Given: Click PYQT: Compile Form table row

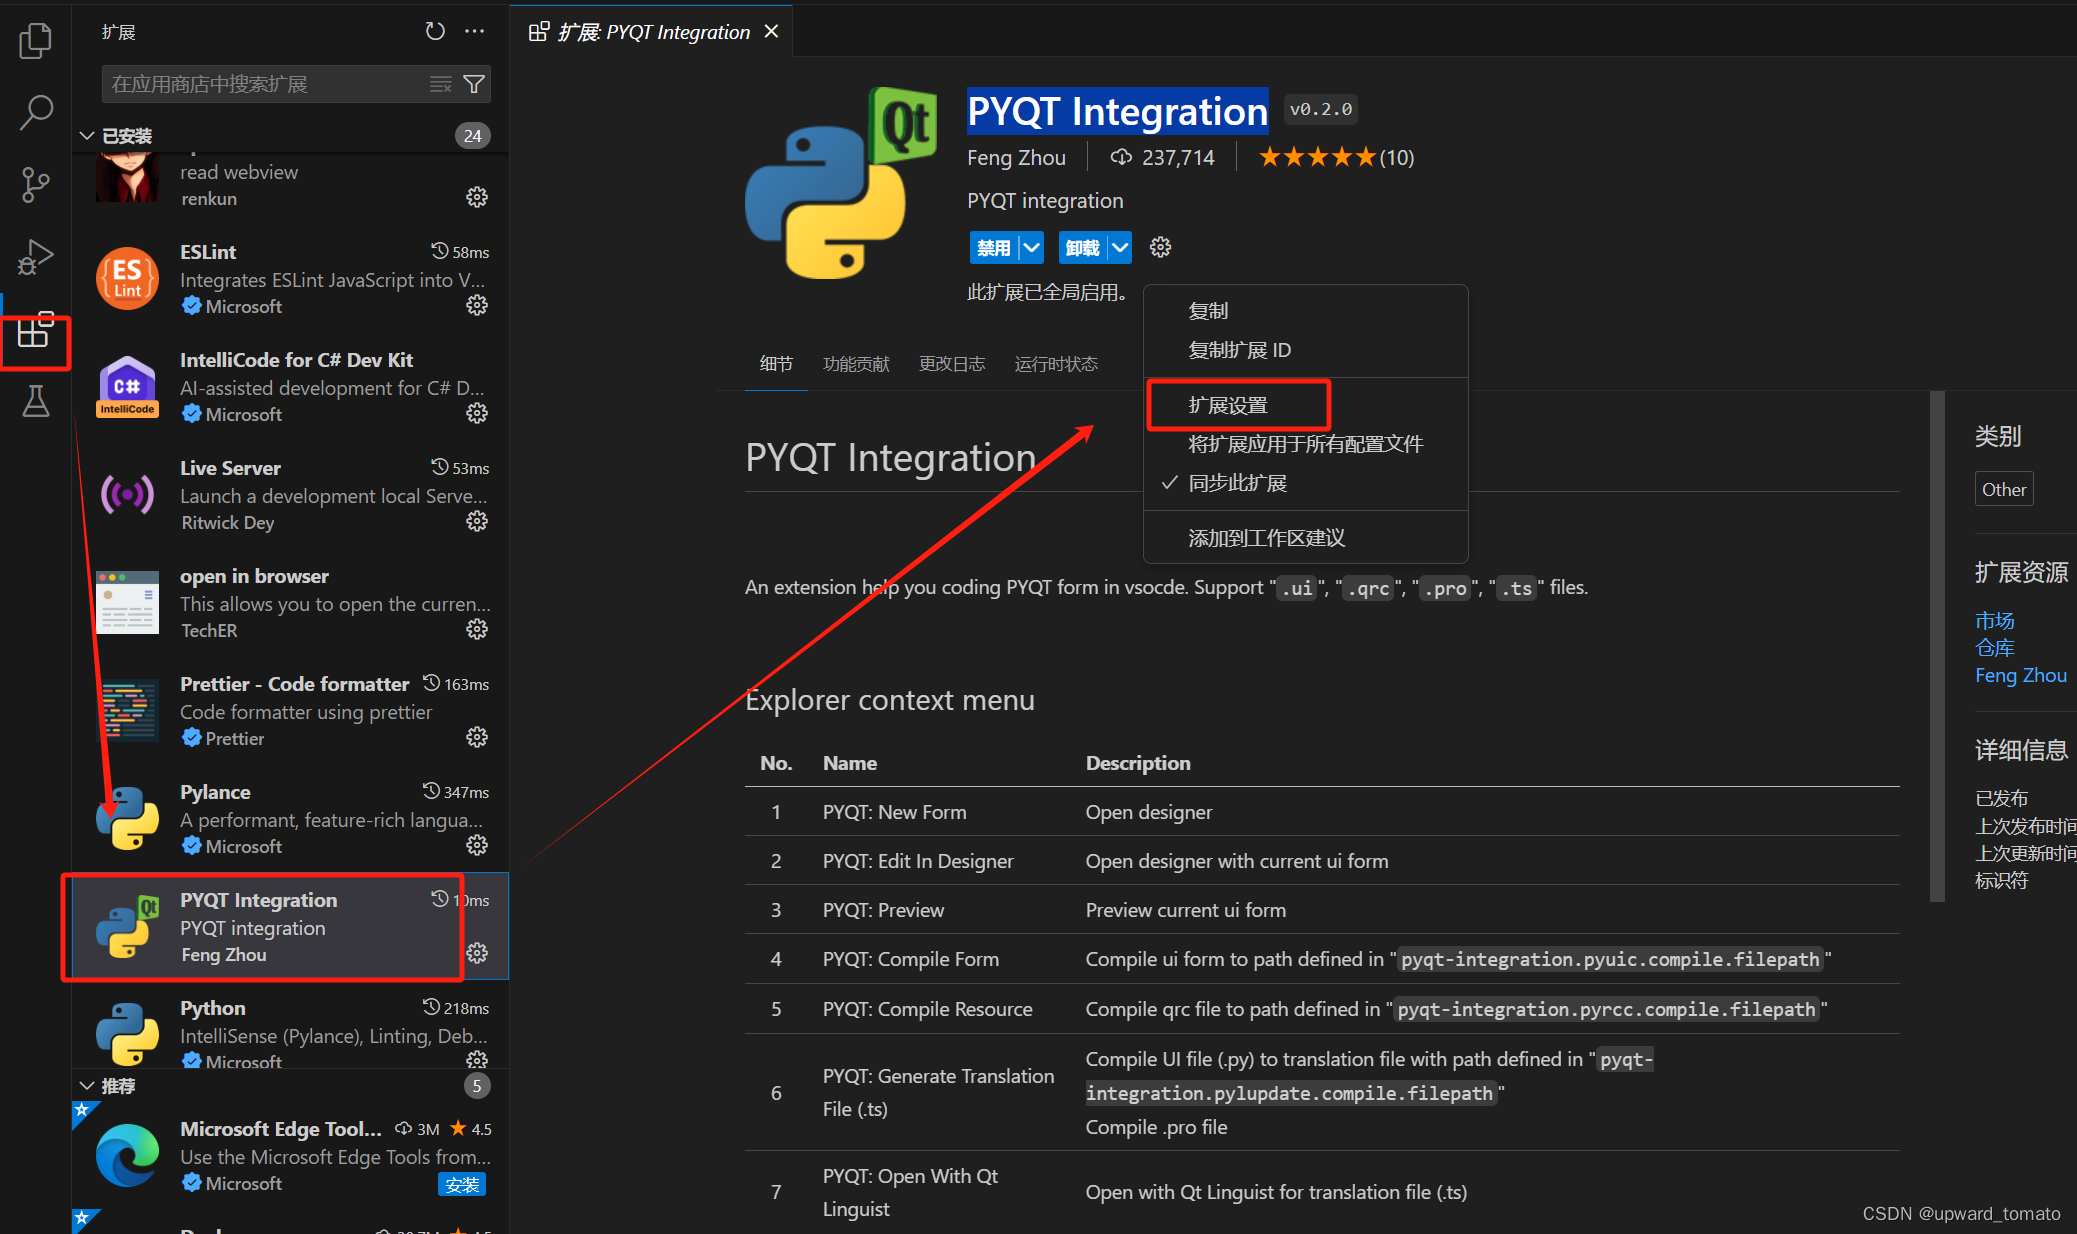Looking at the screenshot, I should [1322, 959].
